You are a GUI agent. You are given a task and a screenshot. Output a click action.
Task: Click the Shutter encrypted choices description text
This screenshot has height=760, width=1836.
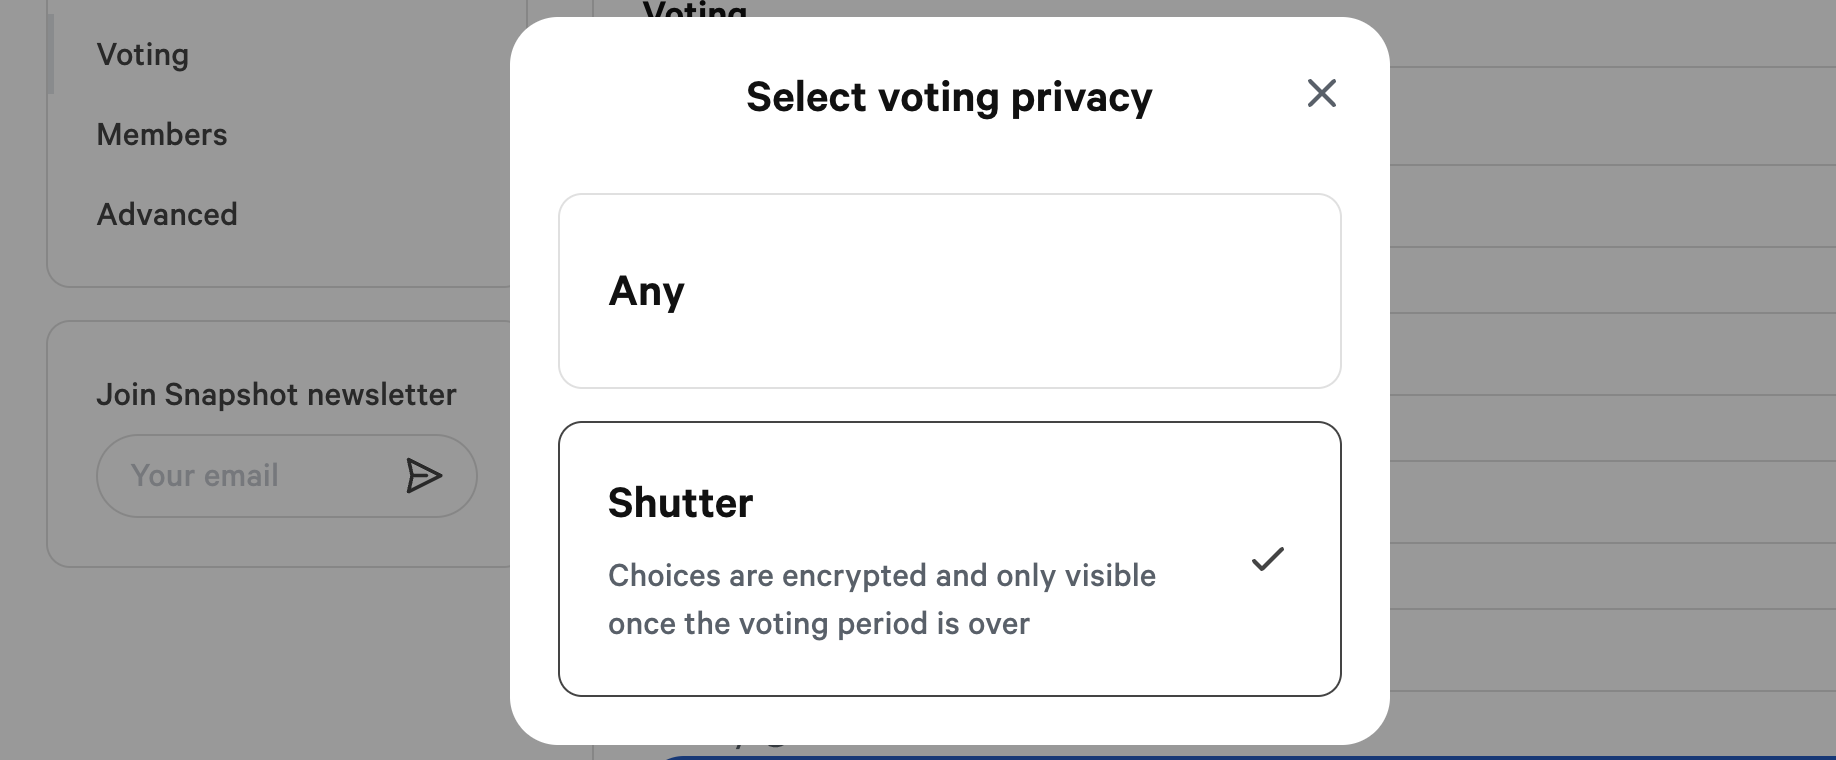point(881,599)
